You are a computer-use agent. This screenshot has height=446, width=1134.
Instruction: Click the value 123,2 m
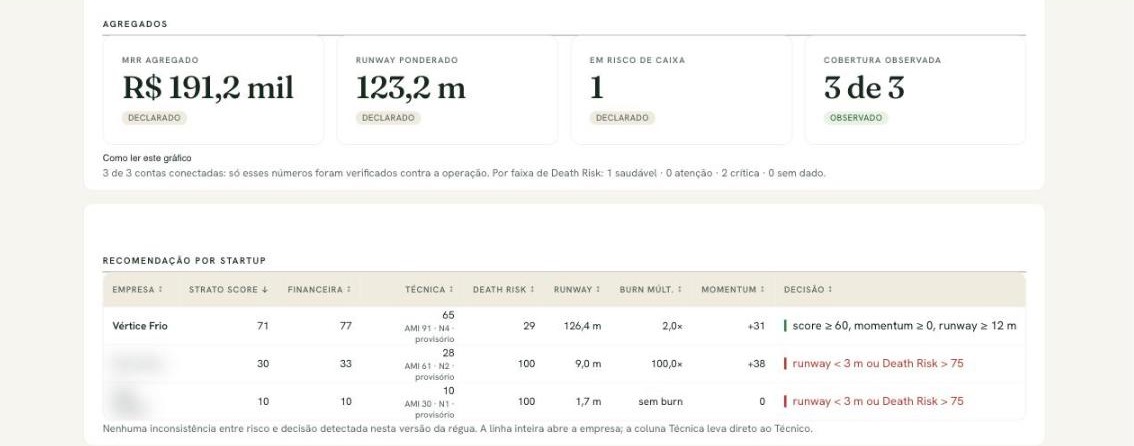point(411,88)
